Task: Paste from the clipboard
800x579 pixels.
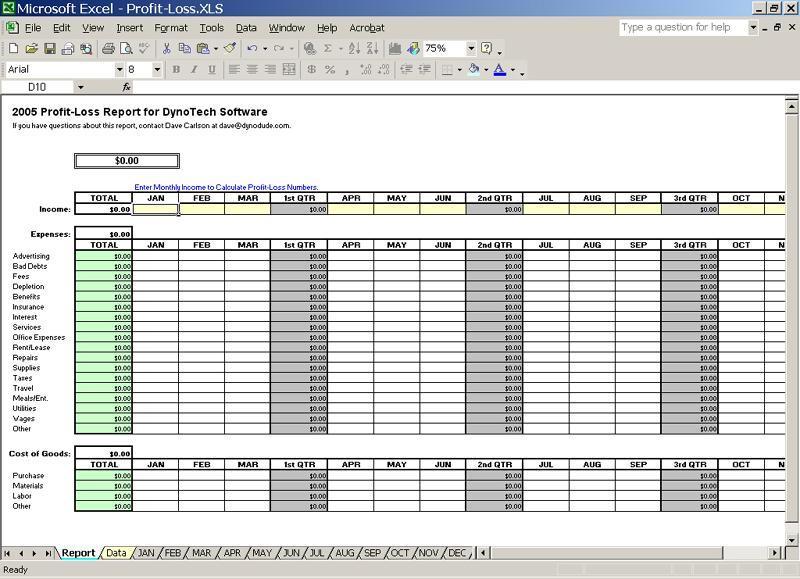Action: pyautogui.click(x=203, y=48)
